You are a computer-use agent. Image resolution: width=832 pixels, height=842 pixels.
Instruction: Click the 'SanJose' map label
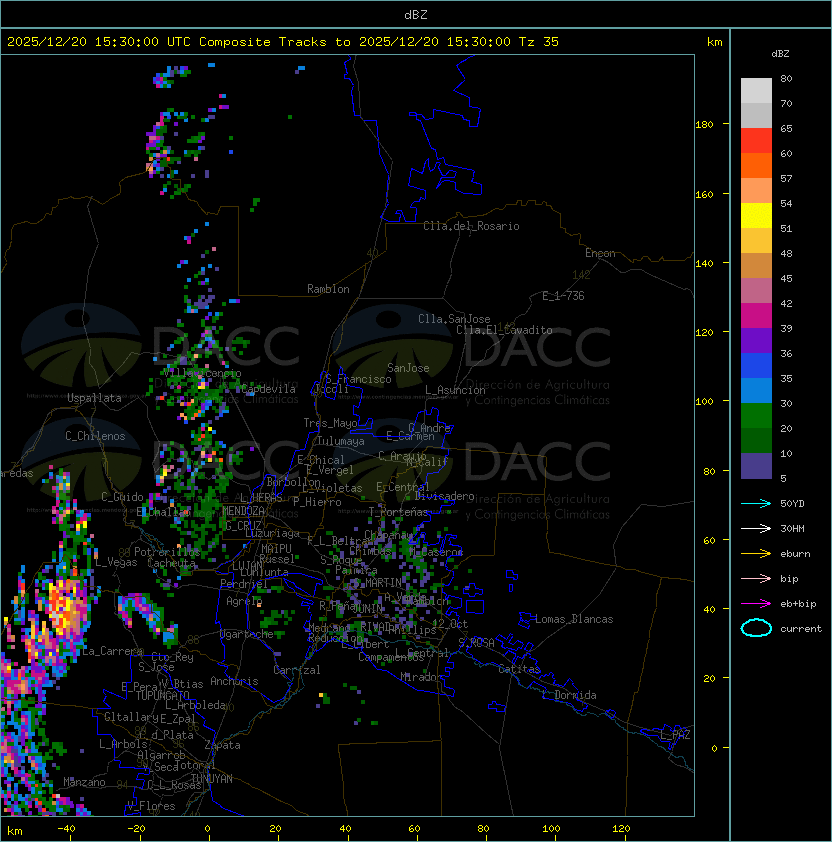408,368
